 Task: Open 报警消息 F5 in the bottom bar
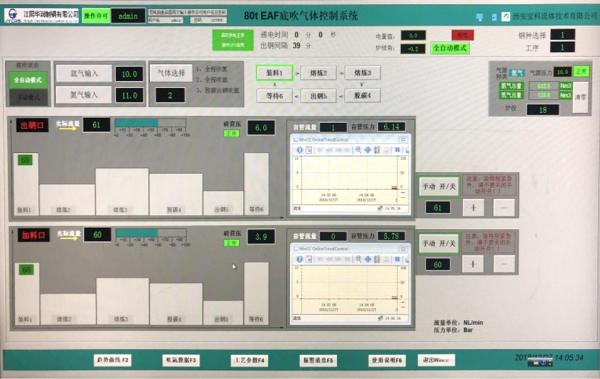tap(318, 360)
